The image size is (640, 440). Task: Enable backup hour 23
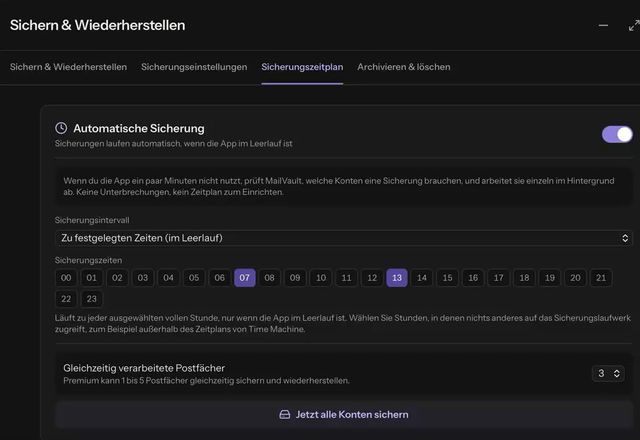(x=91, y=299)
